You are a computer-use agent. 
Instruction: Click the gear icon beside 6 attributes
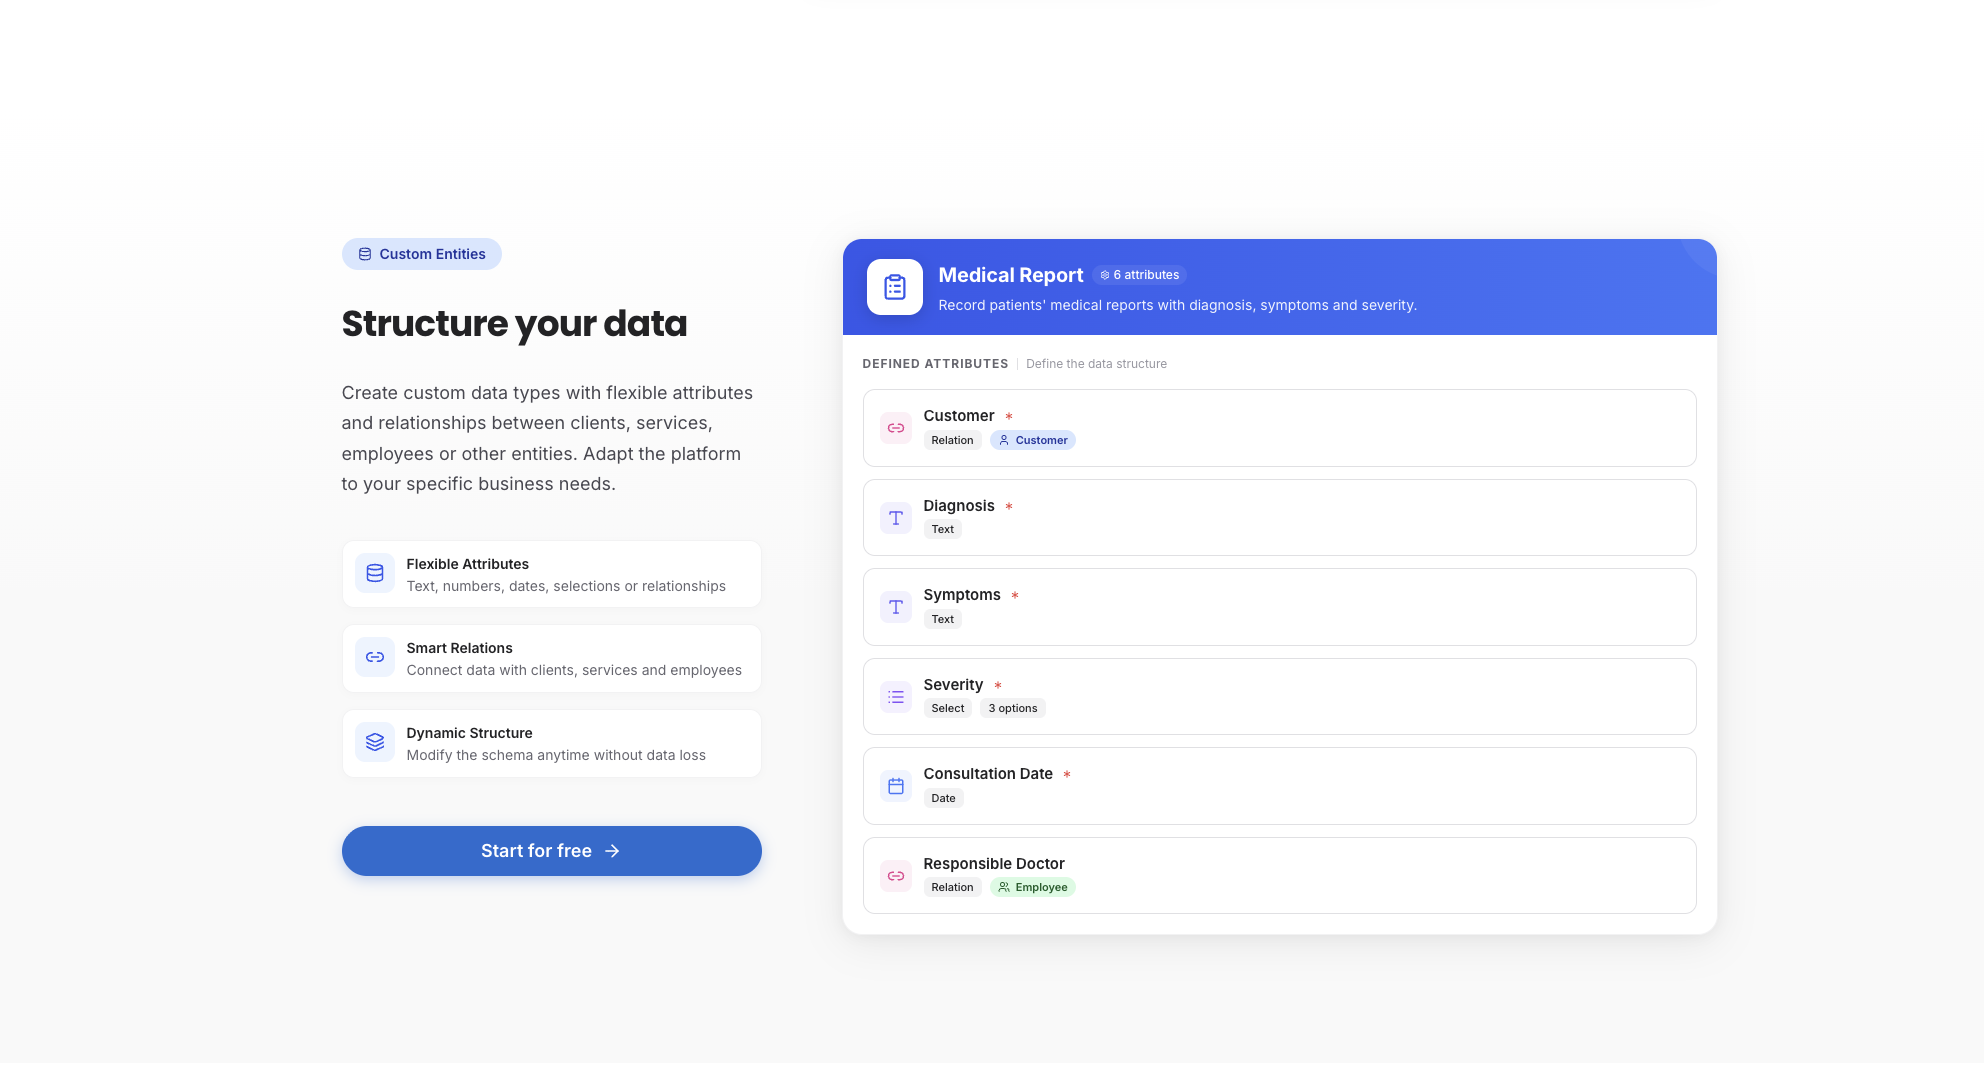[x=1107, y=274]
